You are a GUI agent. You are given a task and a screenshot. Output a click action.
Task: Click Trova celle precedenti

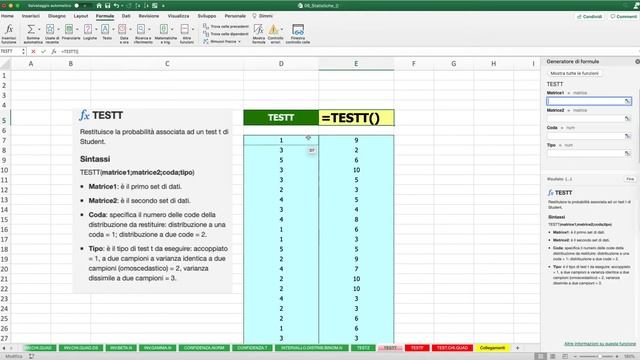[x=226, y=27]
